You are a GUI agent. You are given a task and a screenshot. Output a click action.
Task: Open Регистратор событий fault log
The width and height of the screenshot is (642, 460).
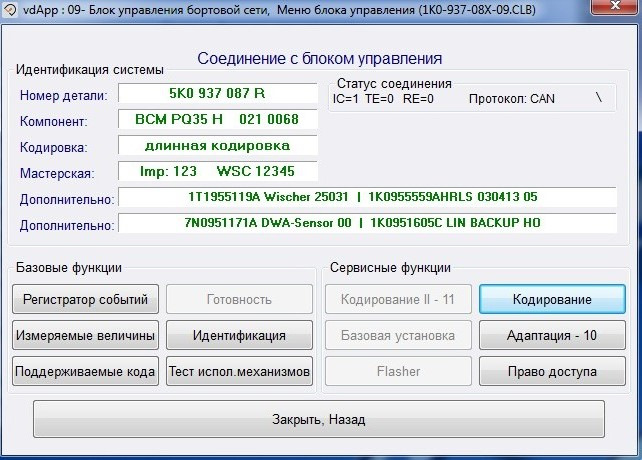[85, 299]
